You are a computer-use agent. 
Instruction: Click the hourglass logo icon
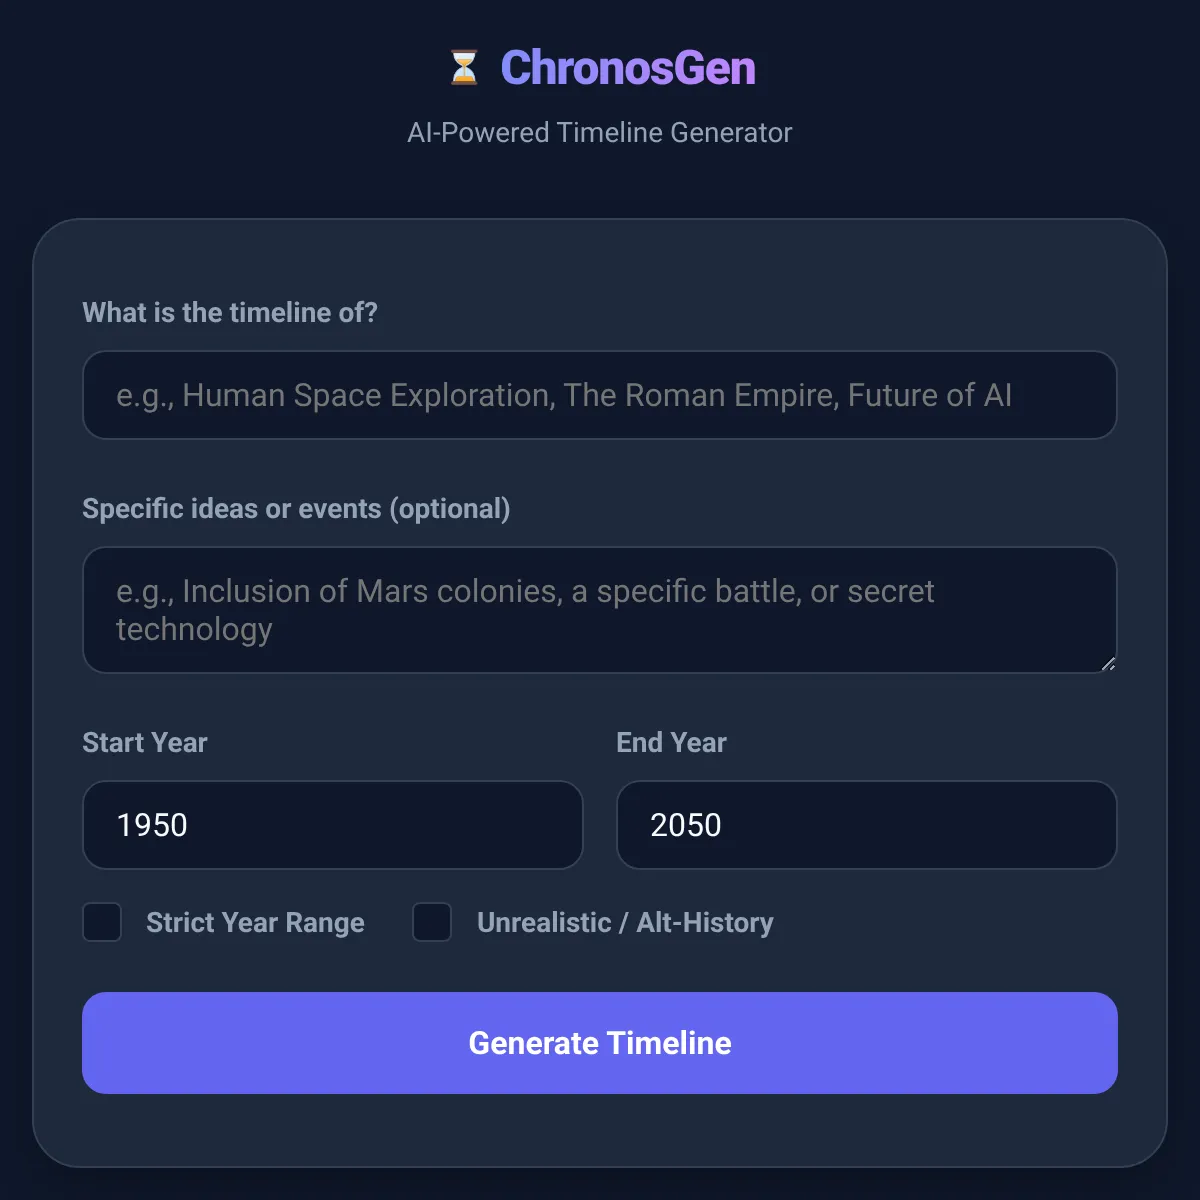(x=464, y=68)
